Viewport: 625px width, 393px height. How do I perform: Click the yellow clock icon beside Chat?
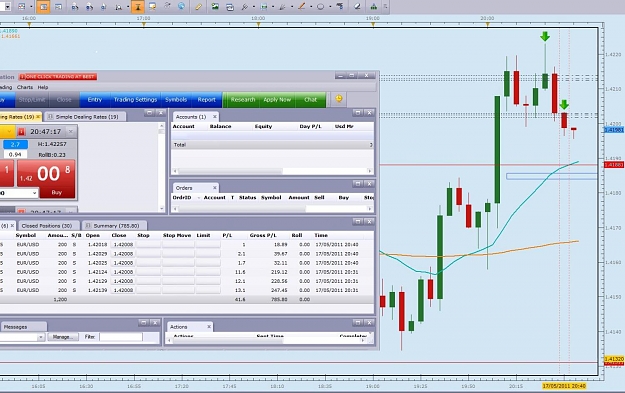pyautogui.click(x=338, y=99)
